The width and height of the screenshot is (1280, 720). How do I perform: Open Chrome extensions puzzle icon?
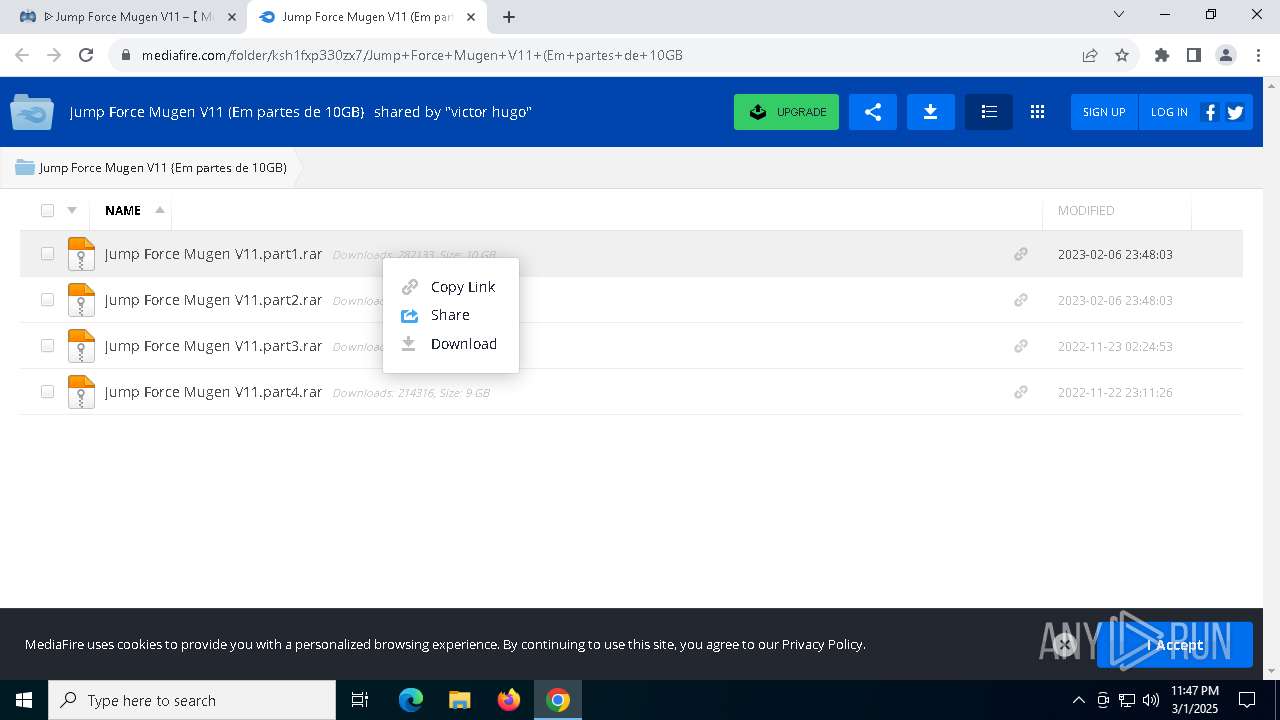1162,55
